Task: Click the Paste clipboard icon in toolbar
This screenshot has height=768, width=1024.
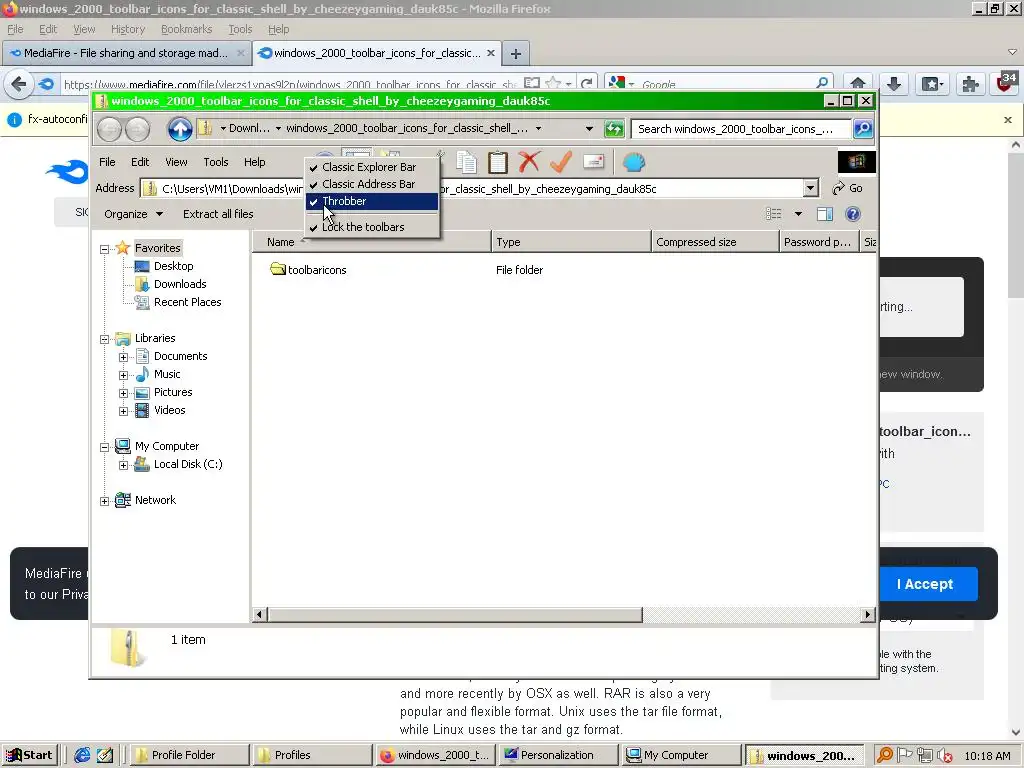Action: point(498,162)
